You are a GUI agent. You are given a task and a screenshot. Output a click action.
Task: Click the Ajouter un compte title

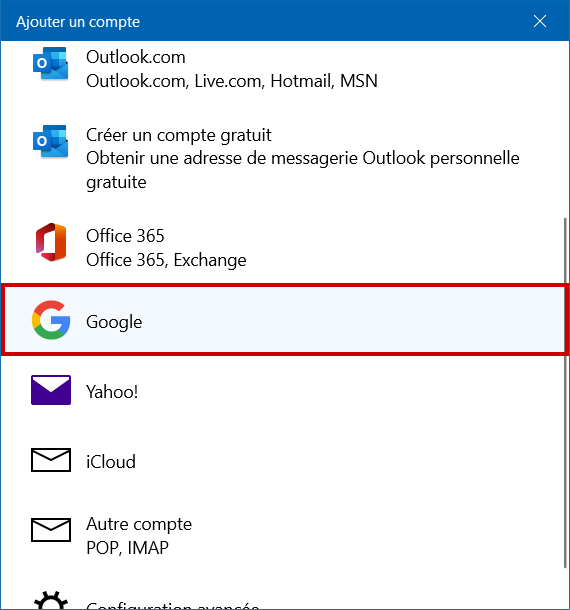point(78,22)
